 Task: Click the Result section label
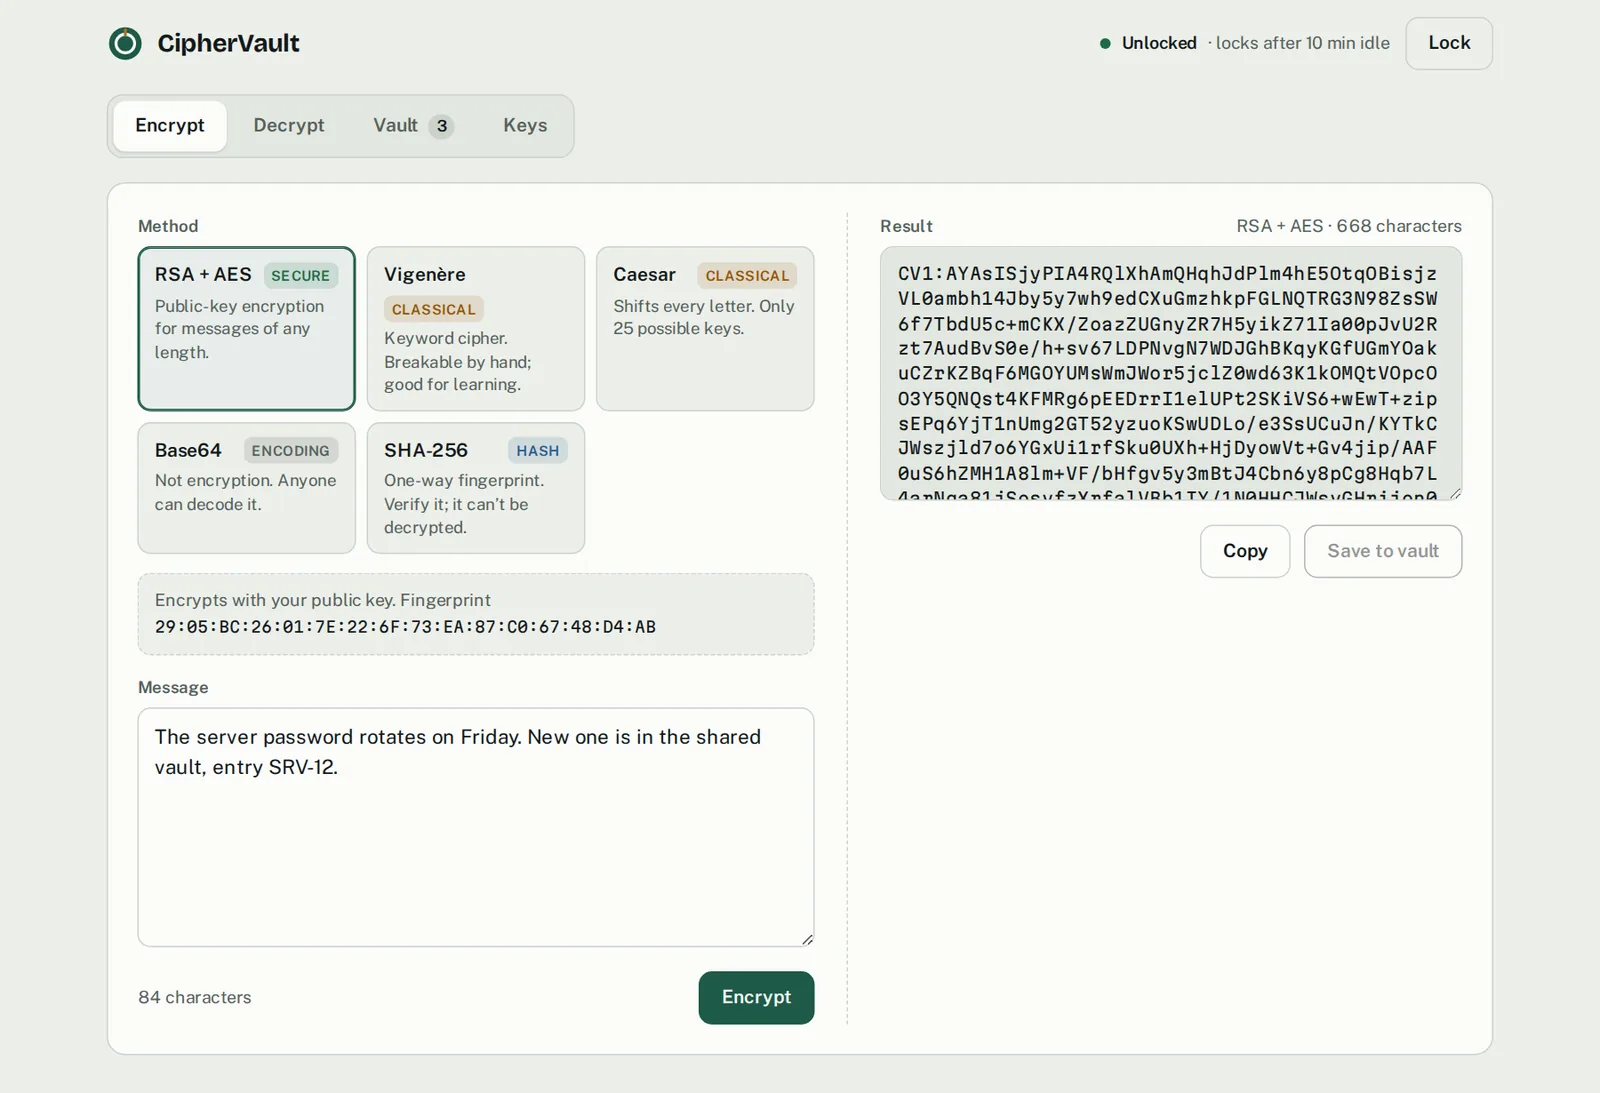click(x=906, y=226)
